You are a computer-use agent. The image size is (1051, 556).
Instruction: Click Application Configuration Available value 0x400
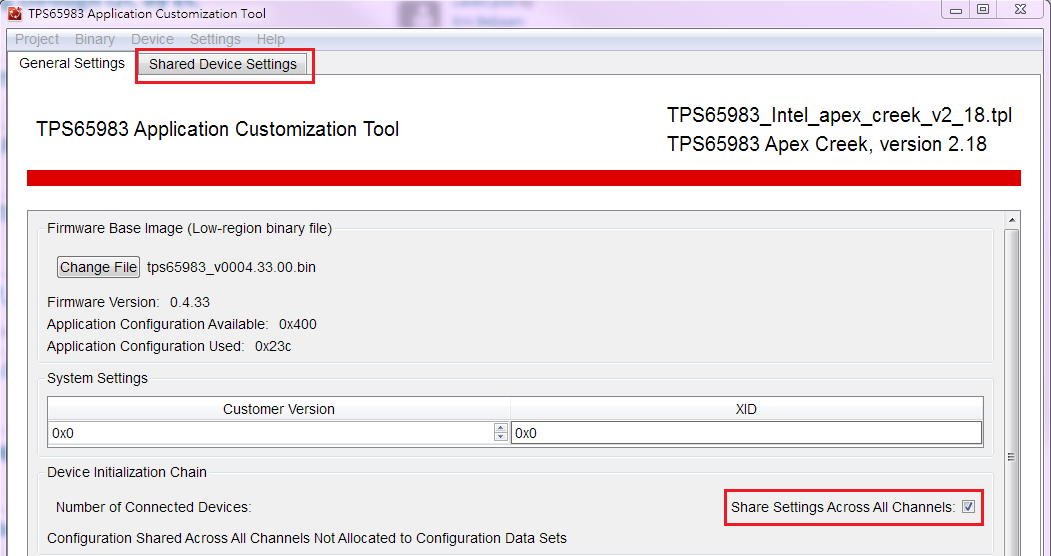298,324
